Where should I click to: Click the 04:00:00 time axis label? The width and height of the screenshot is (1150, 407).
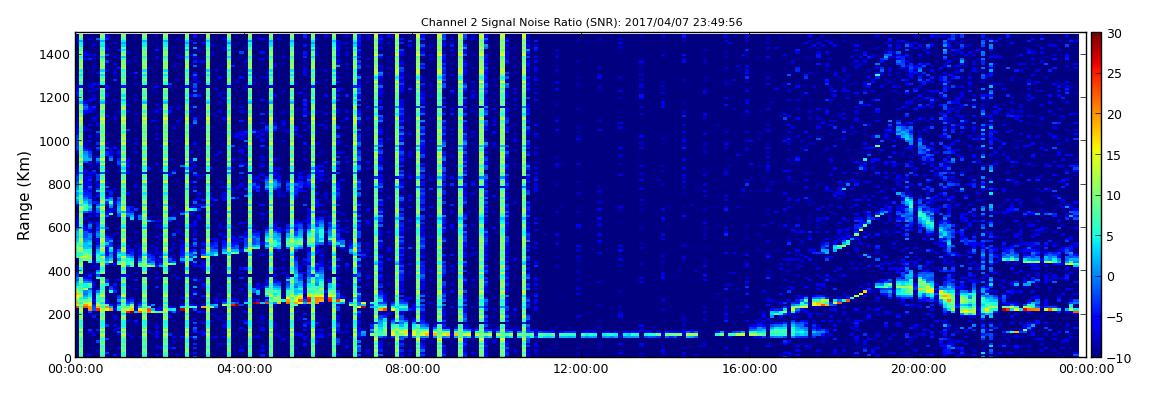point(243,370)
